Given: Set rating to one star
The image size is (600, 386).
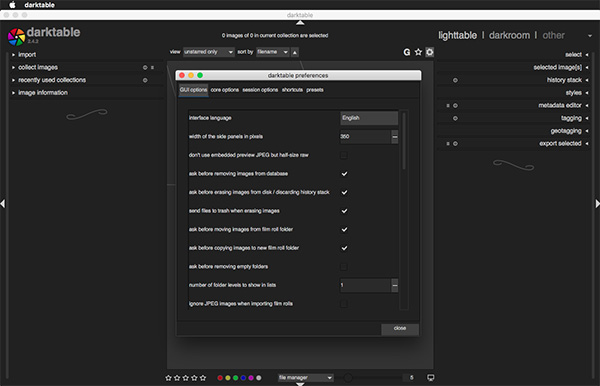Looking at the screenshot, I should pyautogui.click(x=168, y=378).
